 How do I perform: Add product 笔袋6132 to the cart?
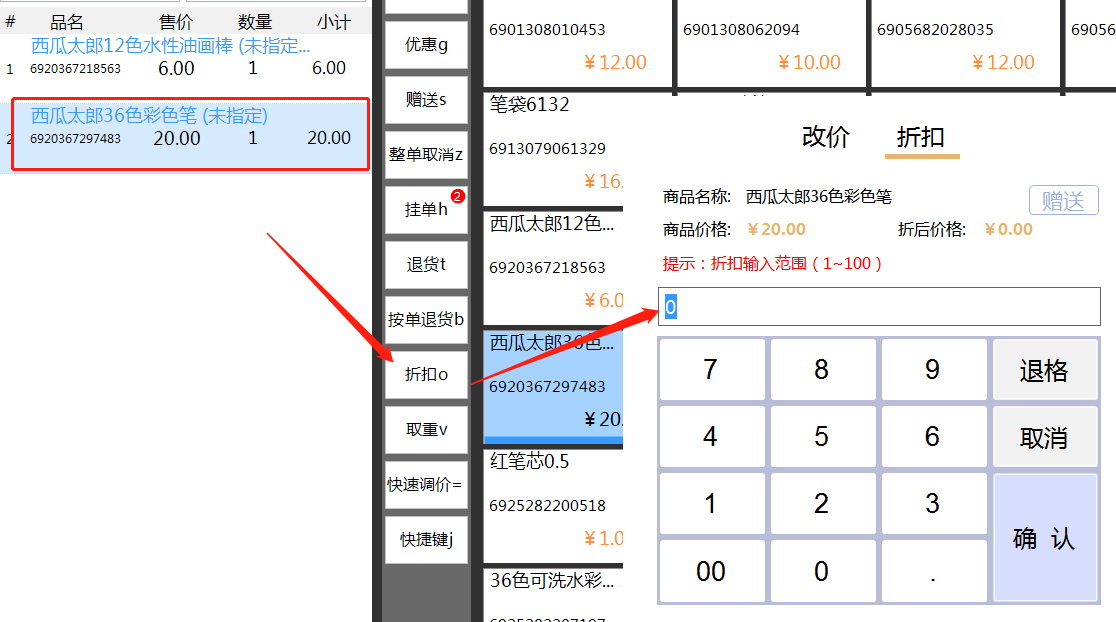[554, 149]
